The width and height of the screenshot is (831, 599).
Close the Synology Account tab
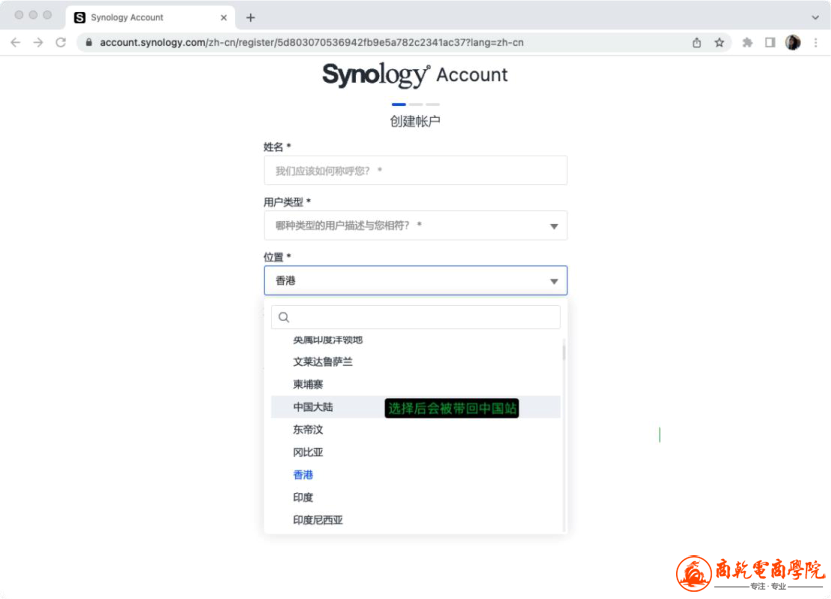click(x=224, y=17)
